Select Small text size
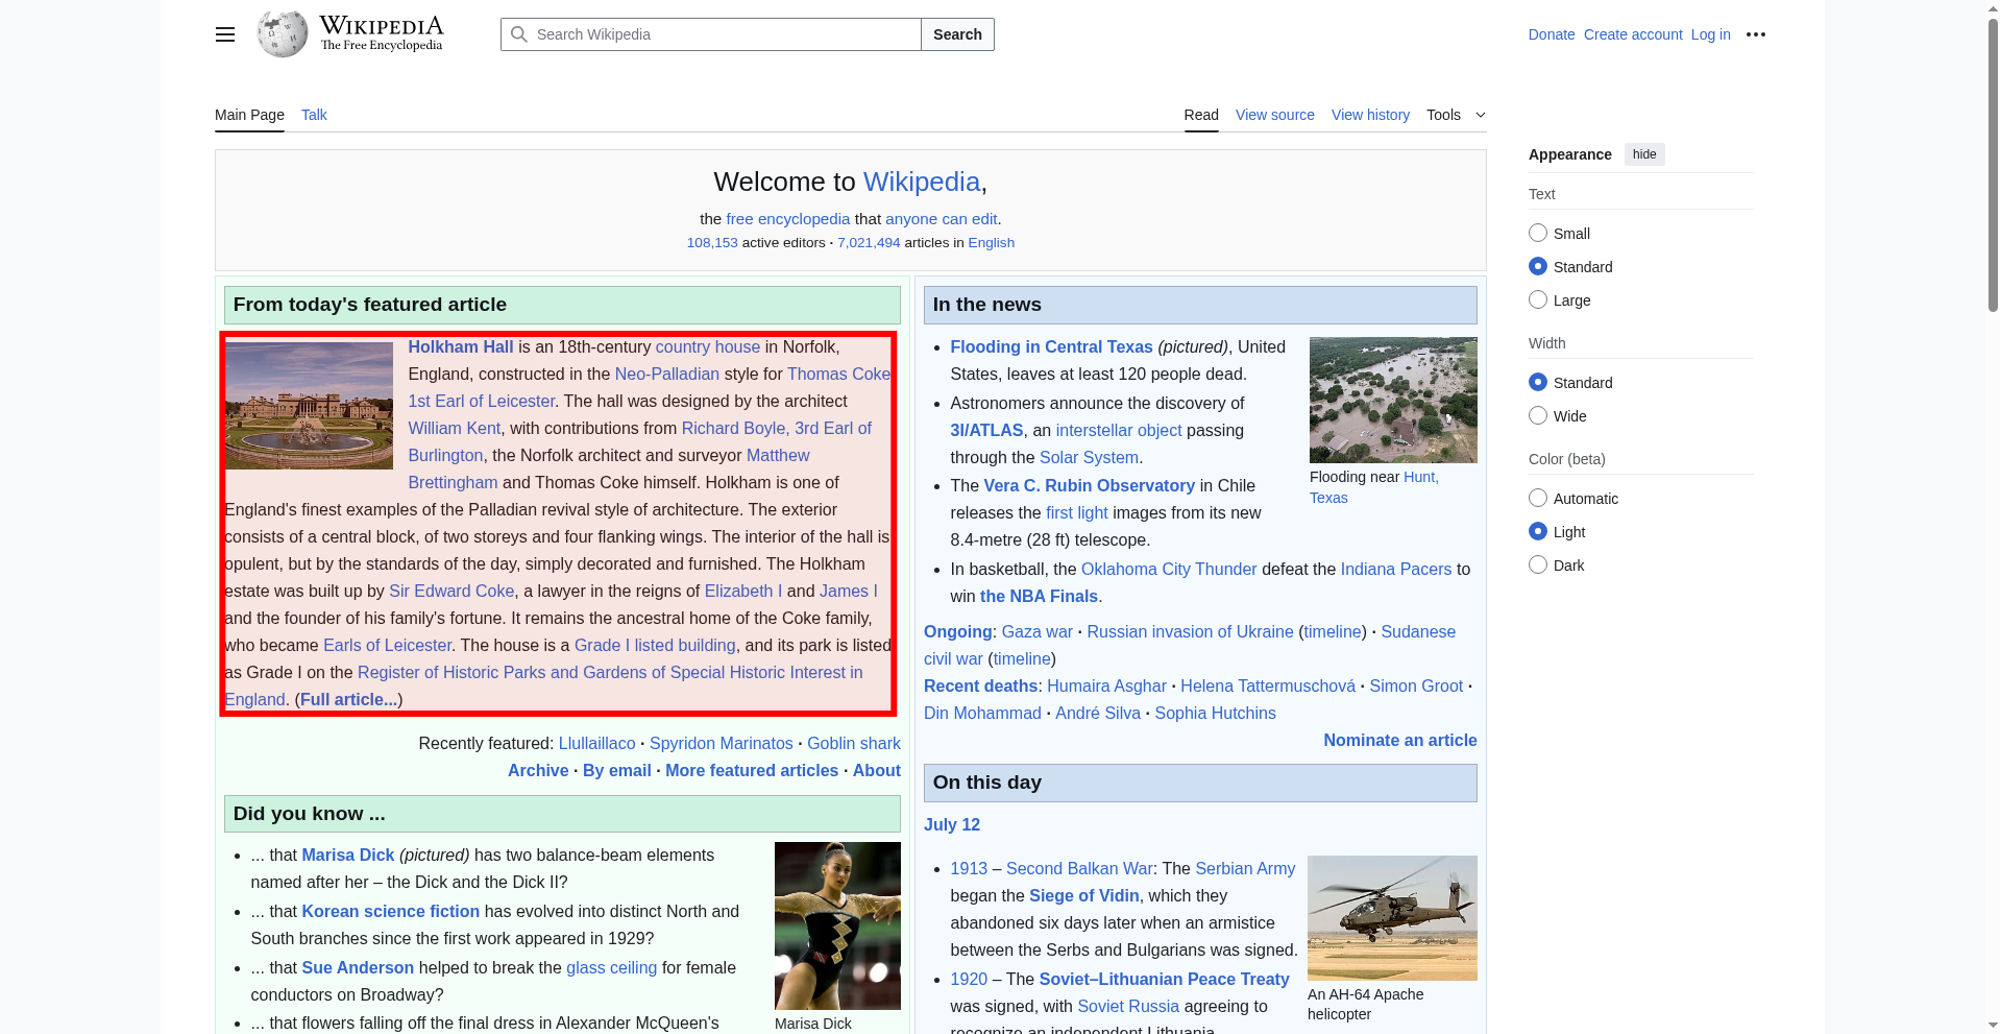This screenshot has height=1034, width=2000. click(1538, 233)
